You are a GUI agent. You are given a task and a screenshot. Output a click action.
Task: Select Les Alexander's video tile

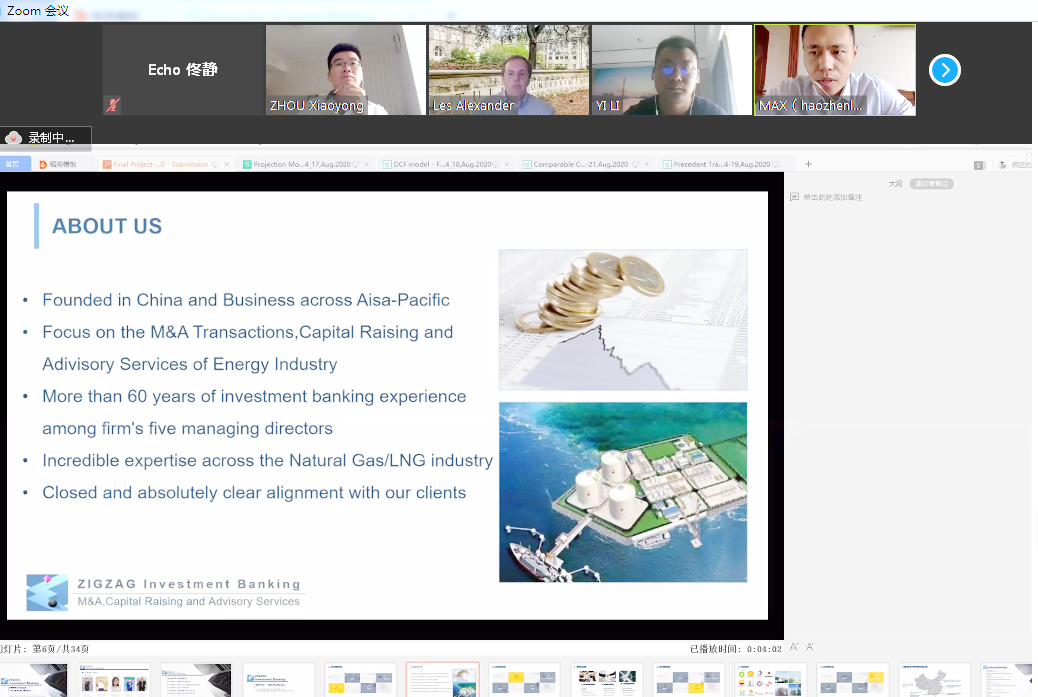[x=508, y=70]
